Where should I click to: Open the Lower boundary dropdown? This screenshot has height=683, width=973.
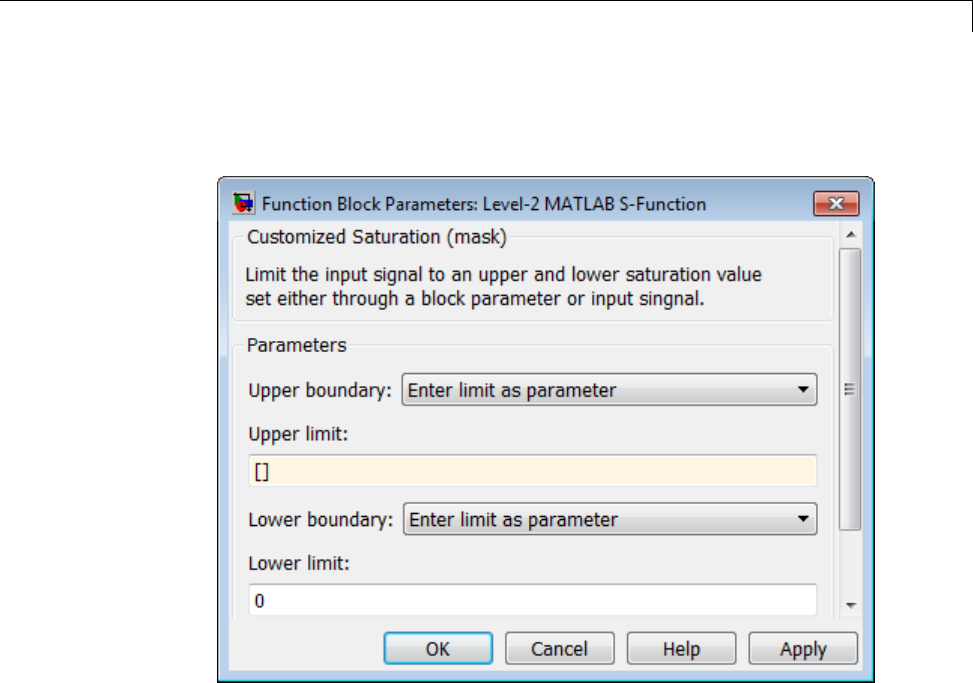[x=609, y=519]
